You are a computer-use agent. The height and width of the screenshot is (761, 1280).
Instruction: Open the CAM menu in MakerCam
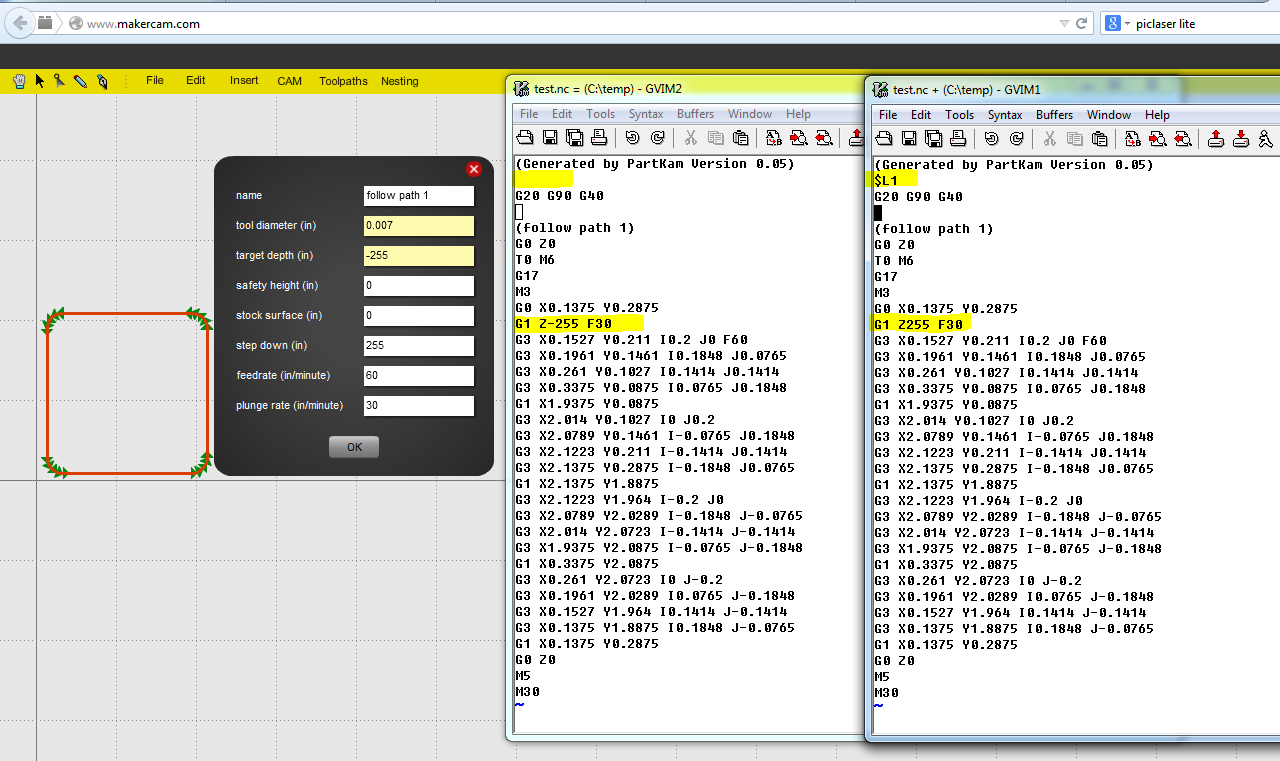coord(290,81)
